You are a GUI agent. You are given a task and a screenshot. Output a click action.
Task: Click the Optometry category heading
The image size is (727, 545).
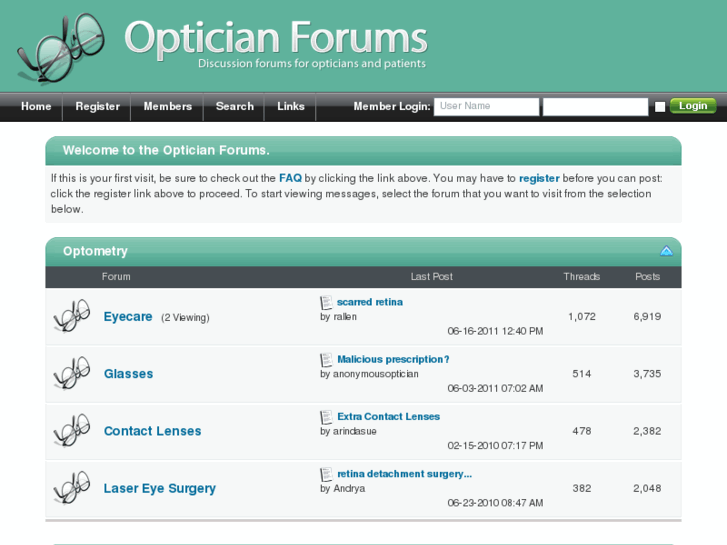click(x=95, y=251)
